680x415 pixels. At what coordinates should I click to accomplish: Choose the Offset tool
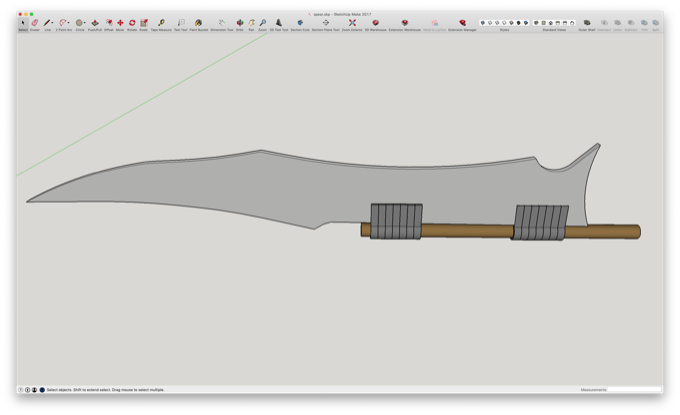(109, 23)
